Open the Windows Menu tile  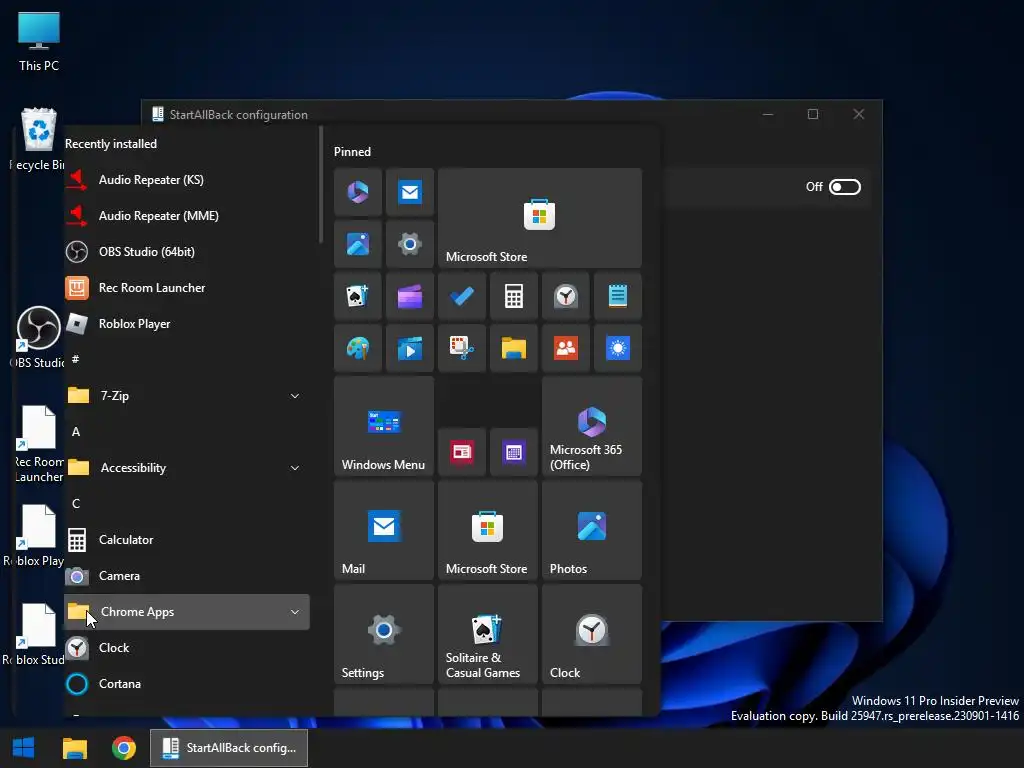(x=384, y=426)
